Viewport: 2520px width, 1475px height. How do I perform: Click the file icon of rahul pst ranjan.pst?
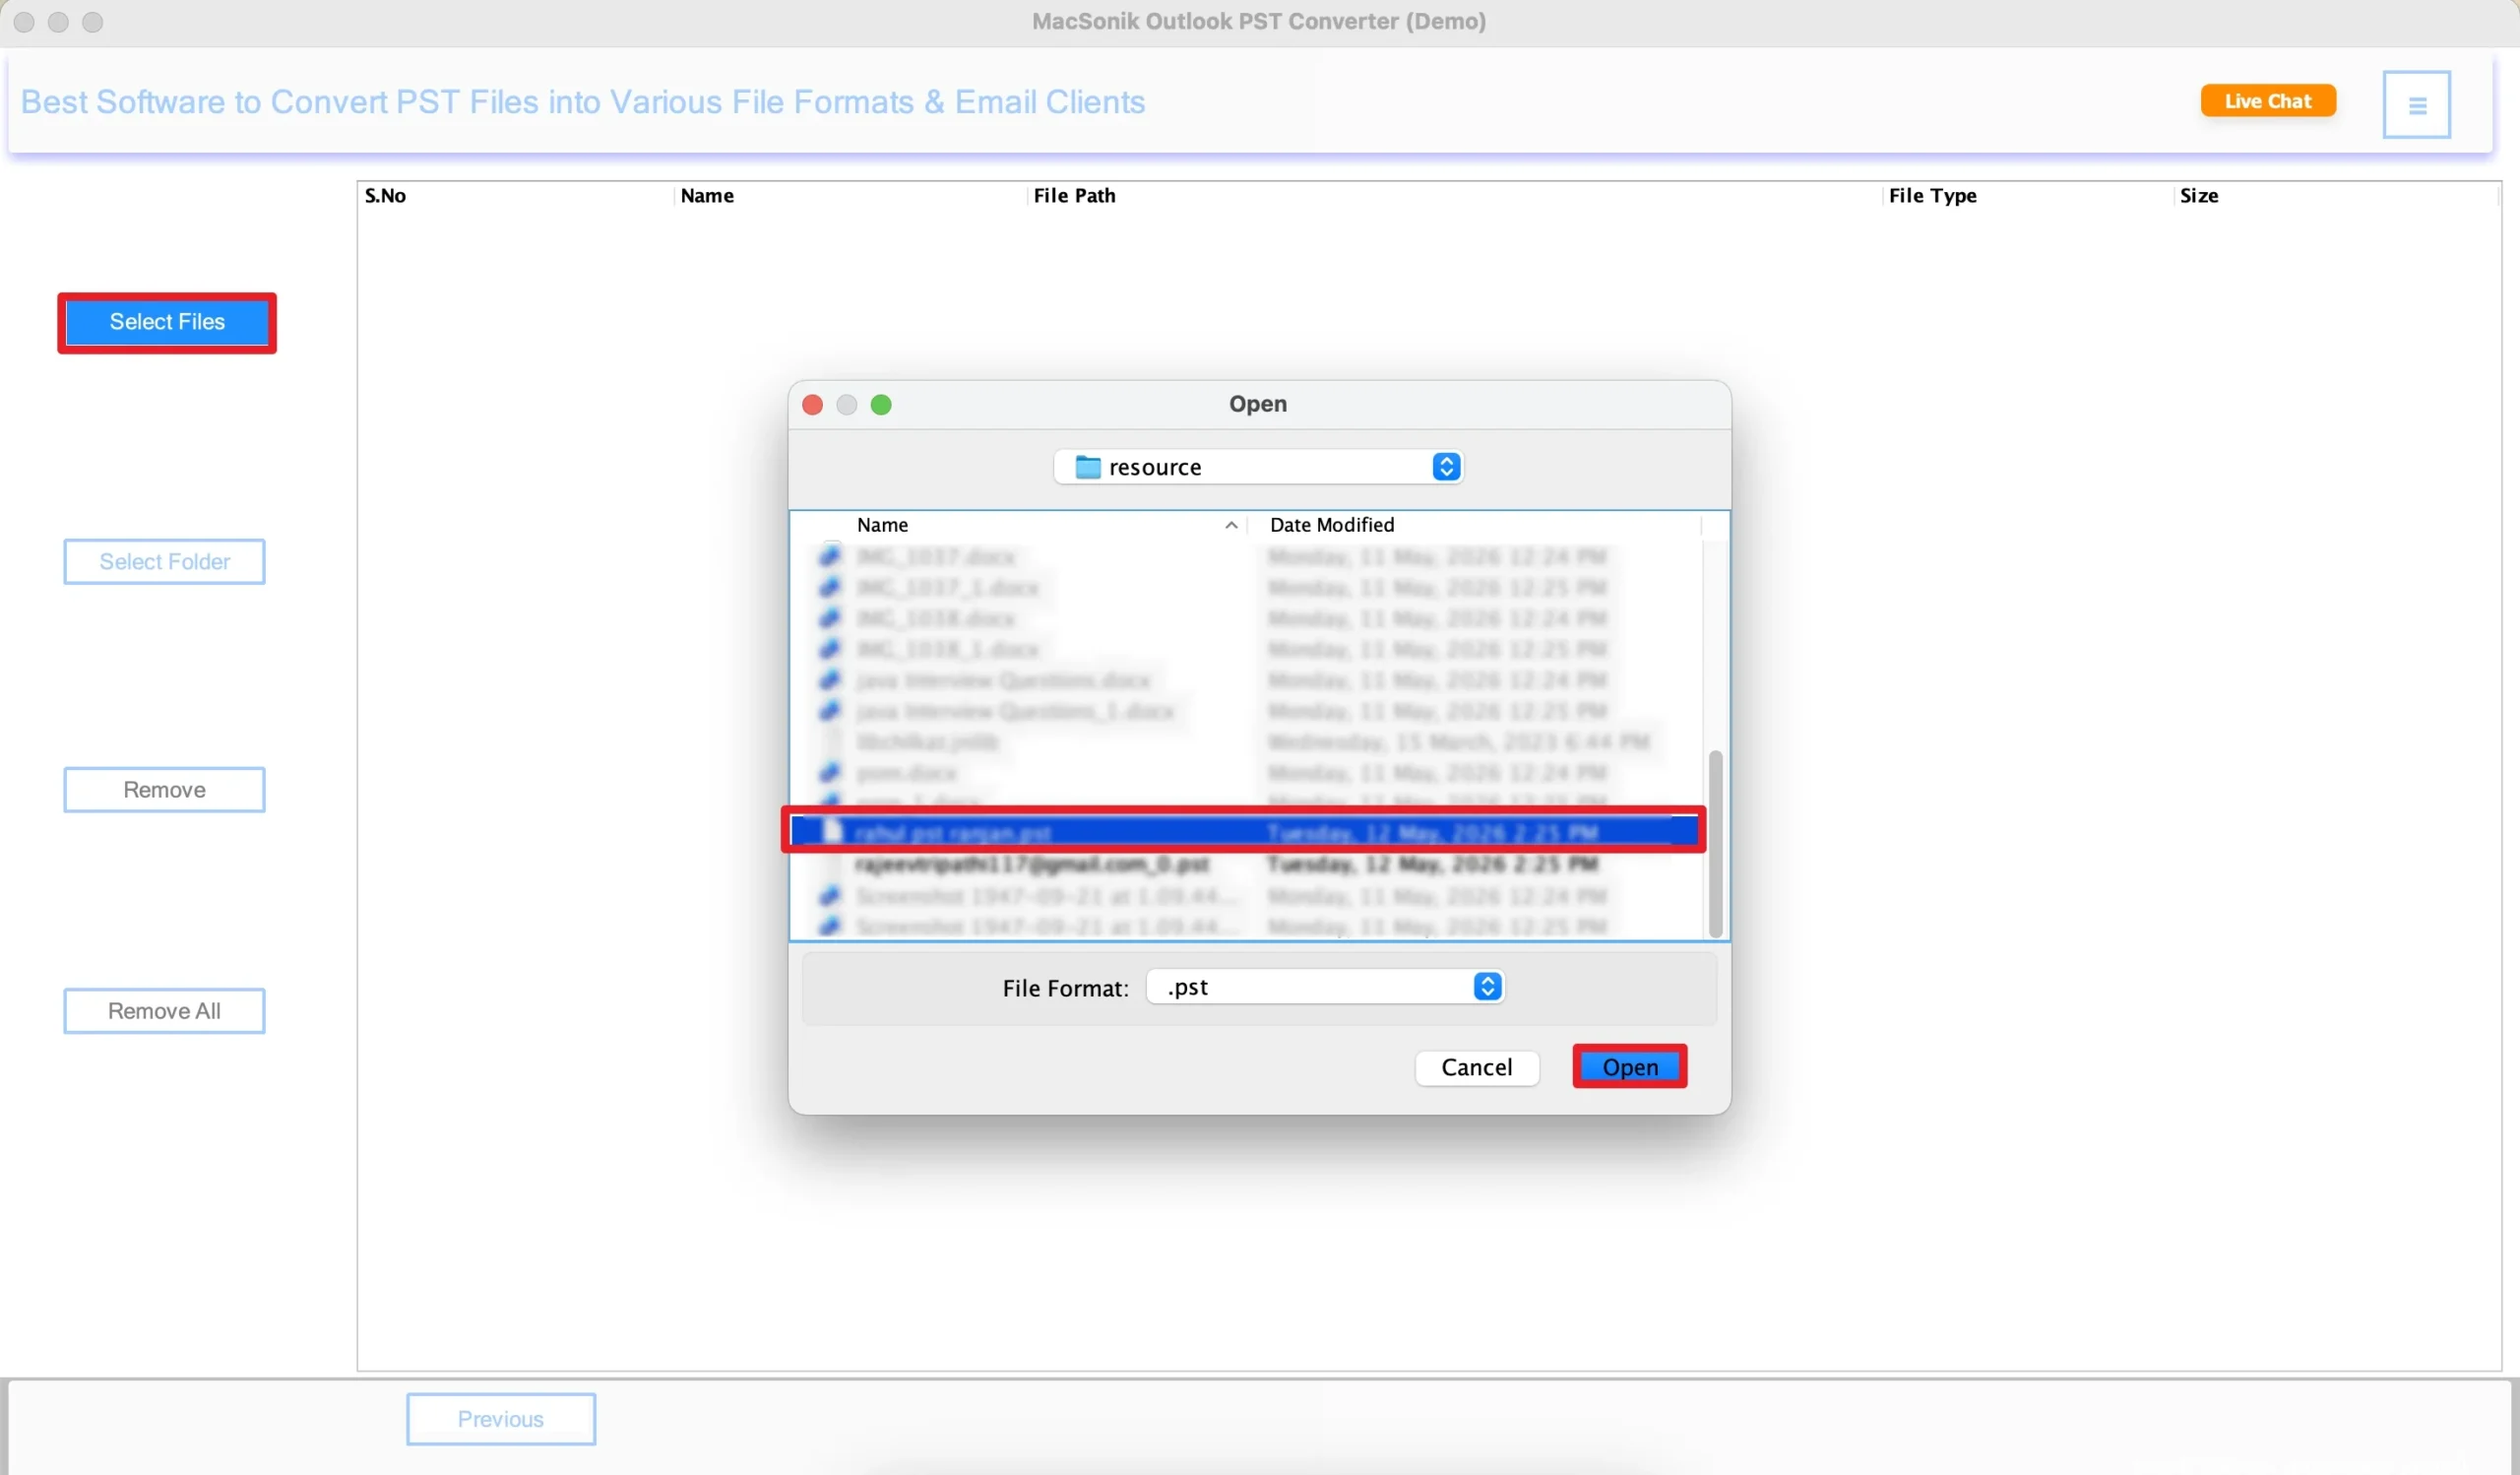(x=831, y=831)
